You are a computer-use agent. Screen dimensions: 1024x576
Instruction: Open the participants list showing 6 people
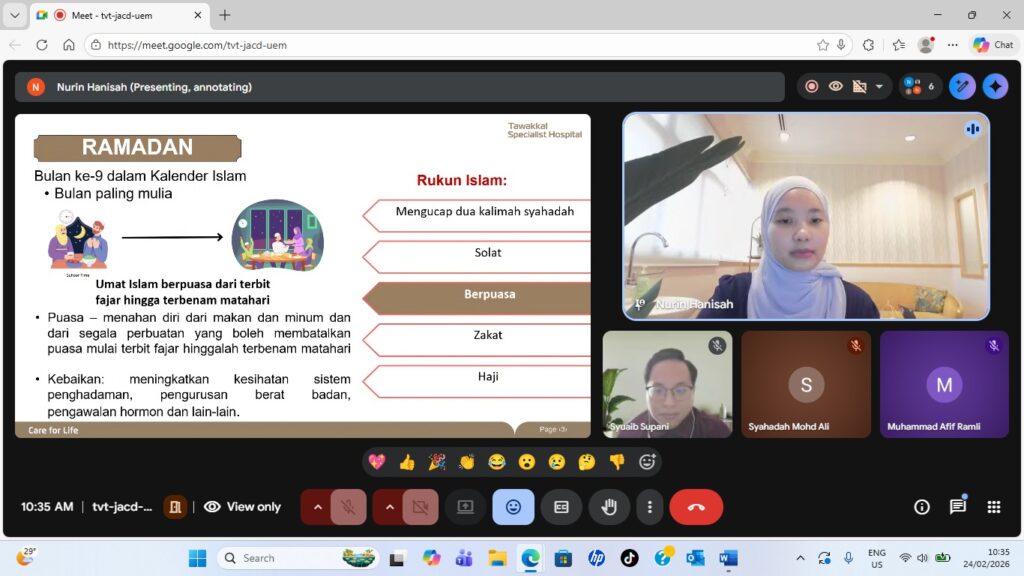[x=920, y=87]
